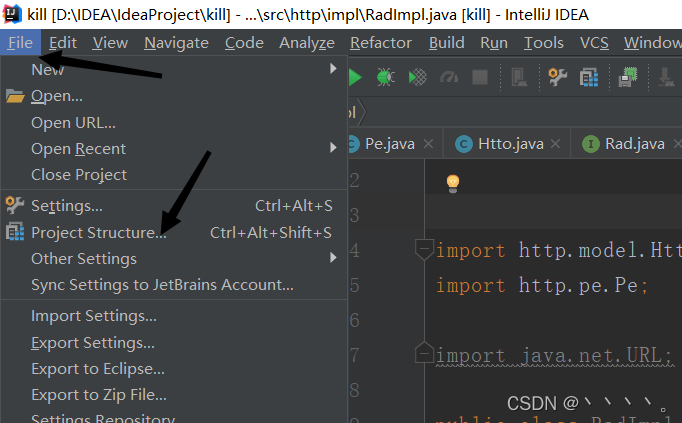Select Import Settings... menu entry
The width and height of the screenshot is (682, 423).
pos(174,316)
